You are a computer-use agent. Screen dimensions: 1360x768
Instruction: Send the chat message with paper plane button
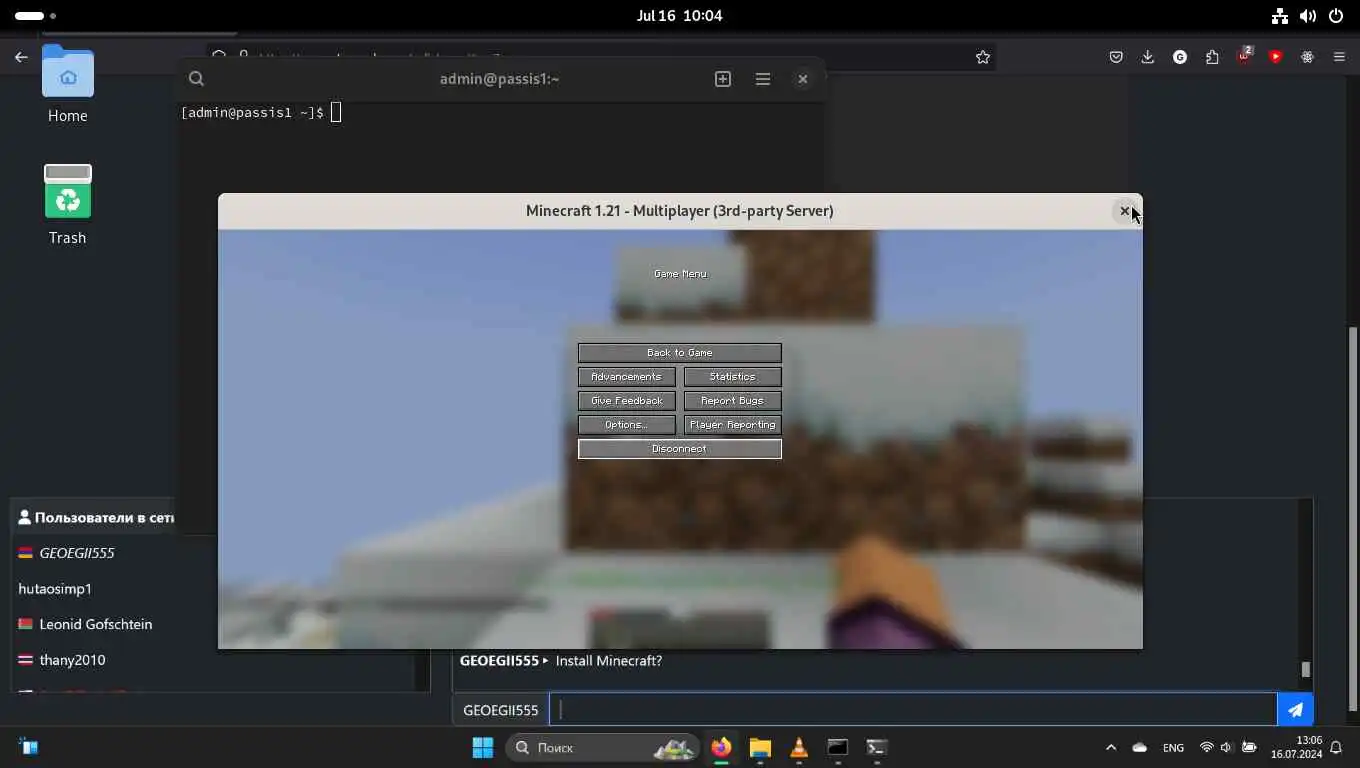(1295, 710)
